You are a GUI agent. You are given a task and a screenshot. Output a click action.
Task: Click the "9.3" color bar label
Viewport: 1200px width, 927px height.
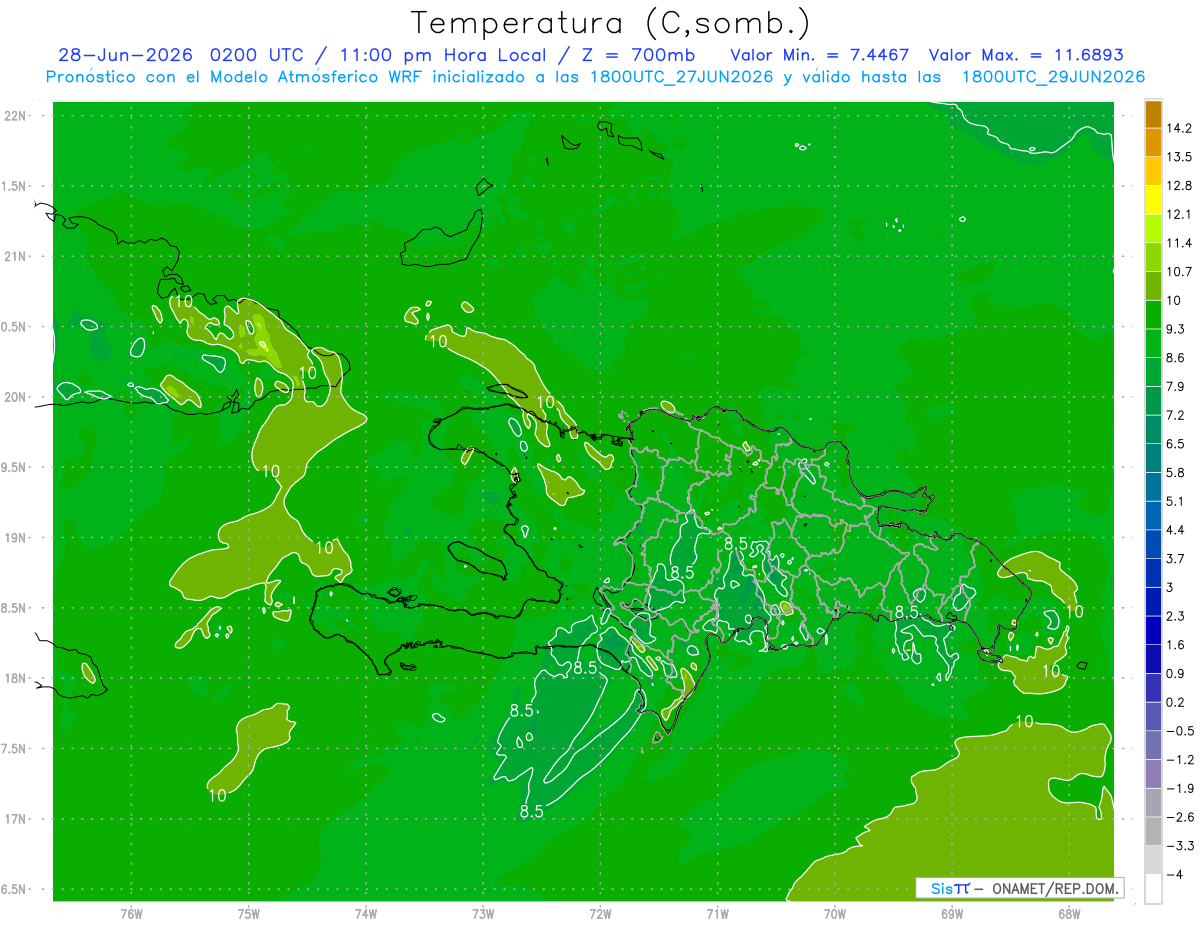(1177, 329)
